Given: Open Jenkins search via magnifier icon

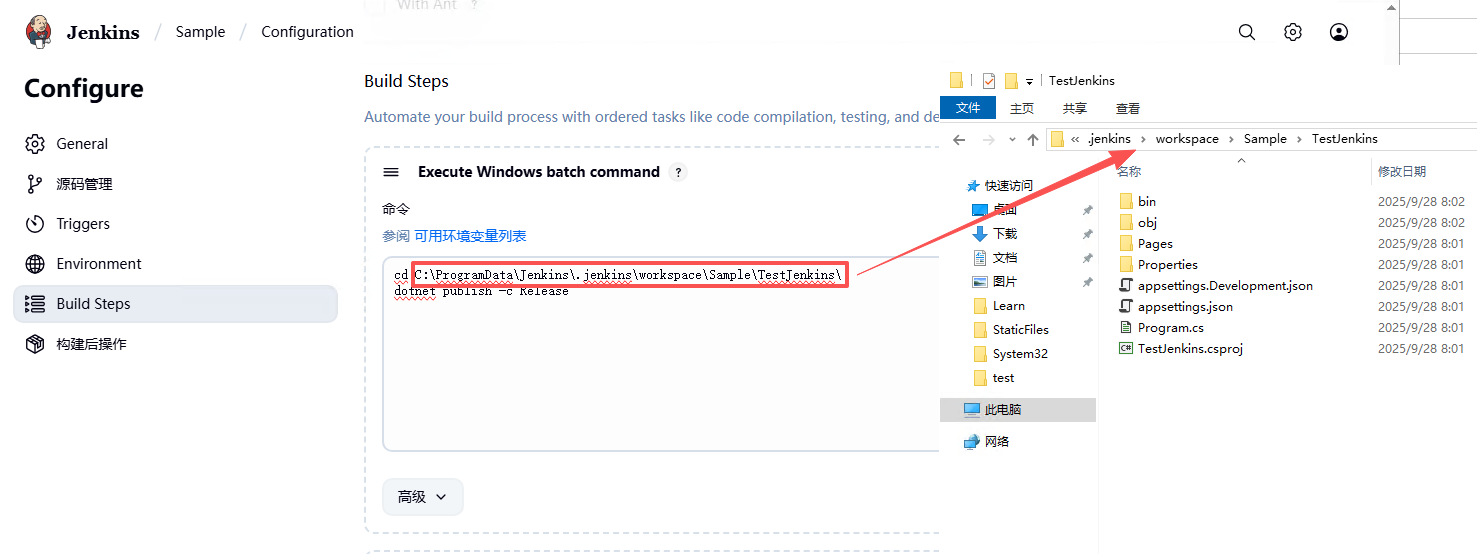Looking at the screenshot, I should pos(1246,32).
